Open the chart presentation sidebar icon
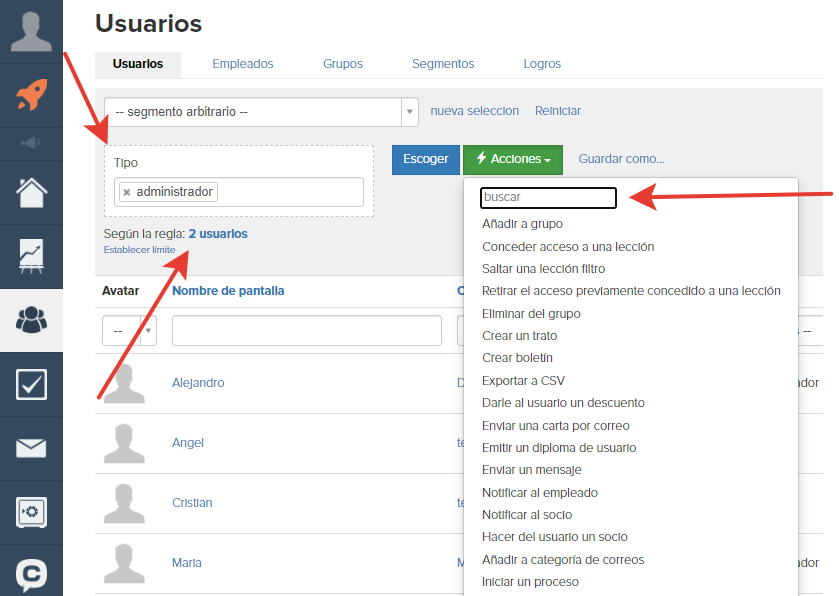Image resolution: width=839 pixels, height=596 pixels. pos(31,256)
